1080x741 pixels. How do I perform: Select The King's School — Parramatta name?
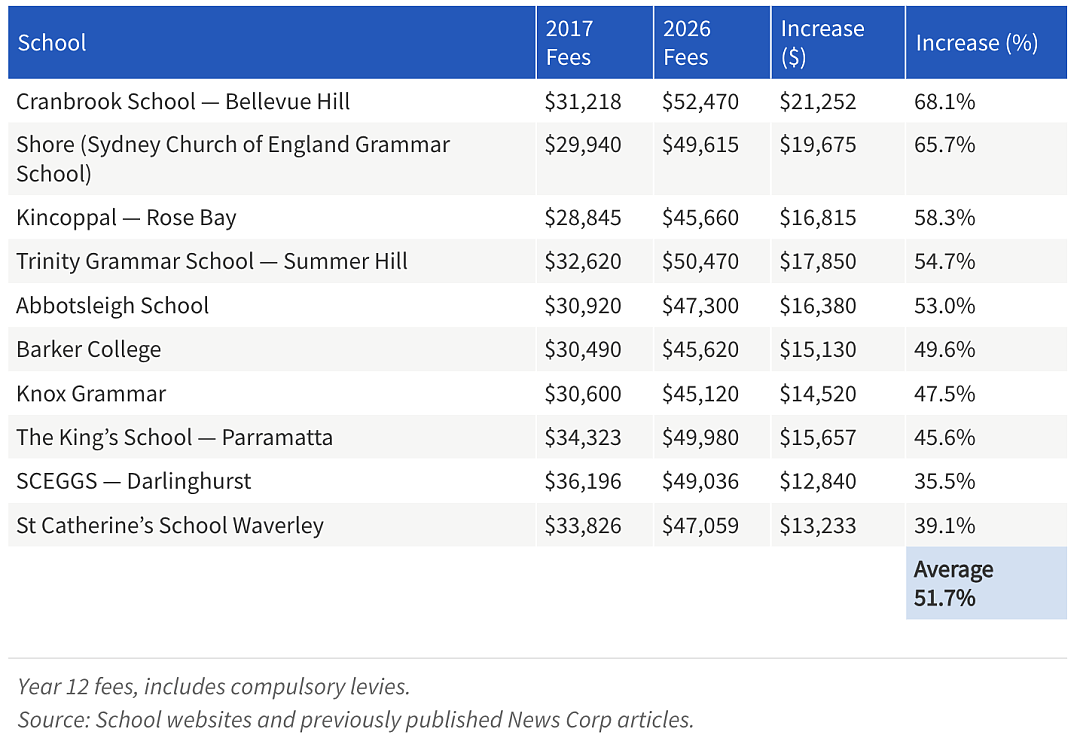[175, 438]
